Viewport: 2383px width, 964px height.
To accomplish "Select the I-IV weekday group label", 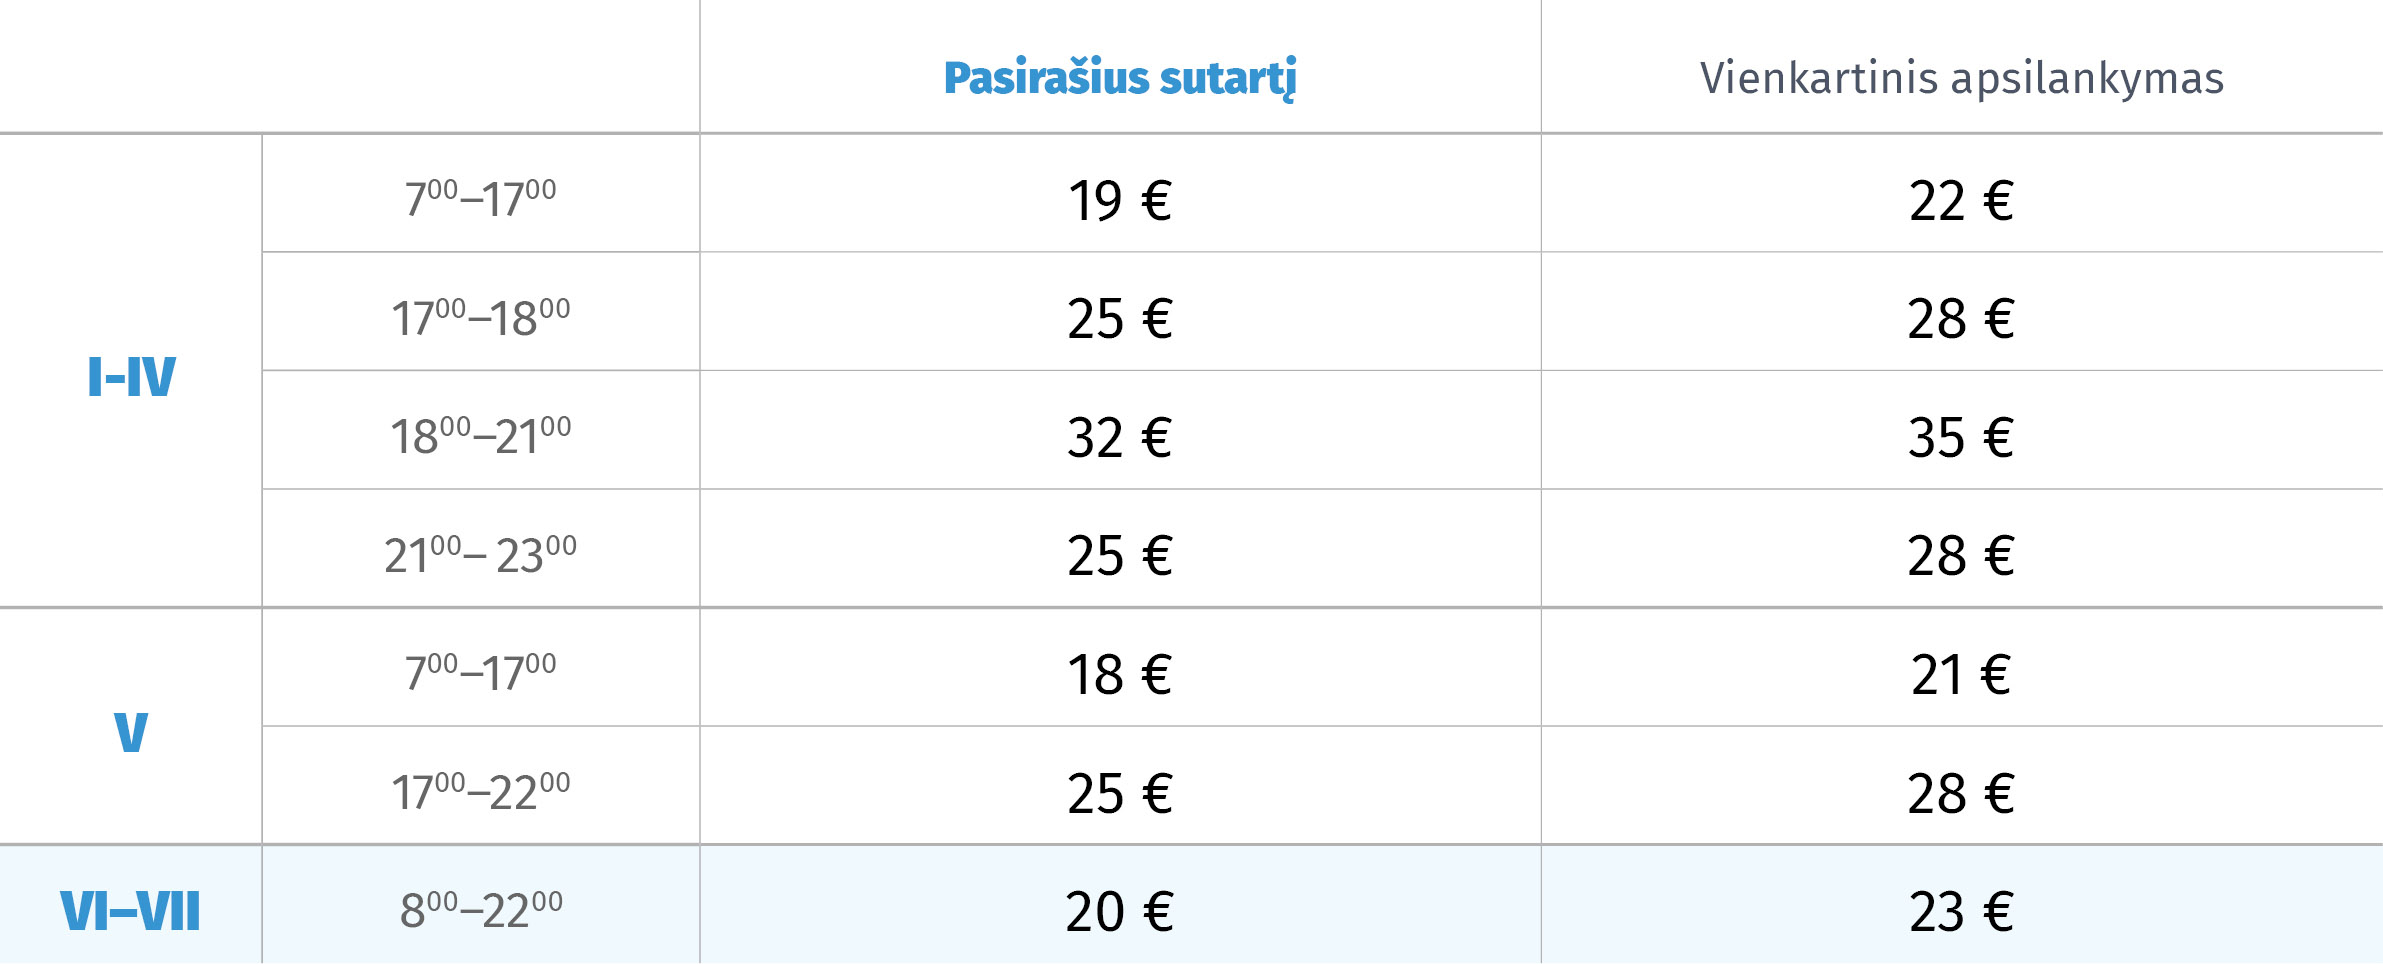I will click(131, 377).
